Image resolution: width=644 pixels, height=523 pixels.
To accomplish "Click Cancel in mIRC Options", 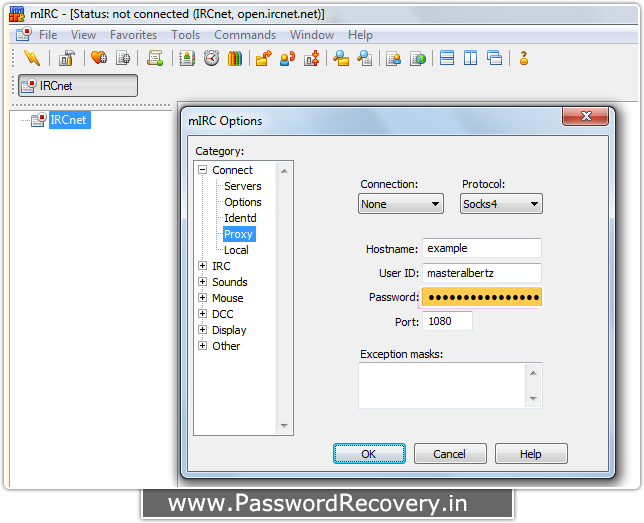I will click(x=450, y=454).
